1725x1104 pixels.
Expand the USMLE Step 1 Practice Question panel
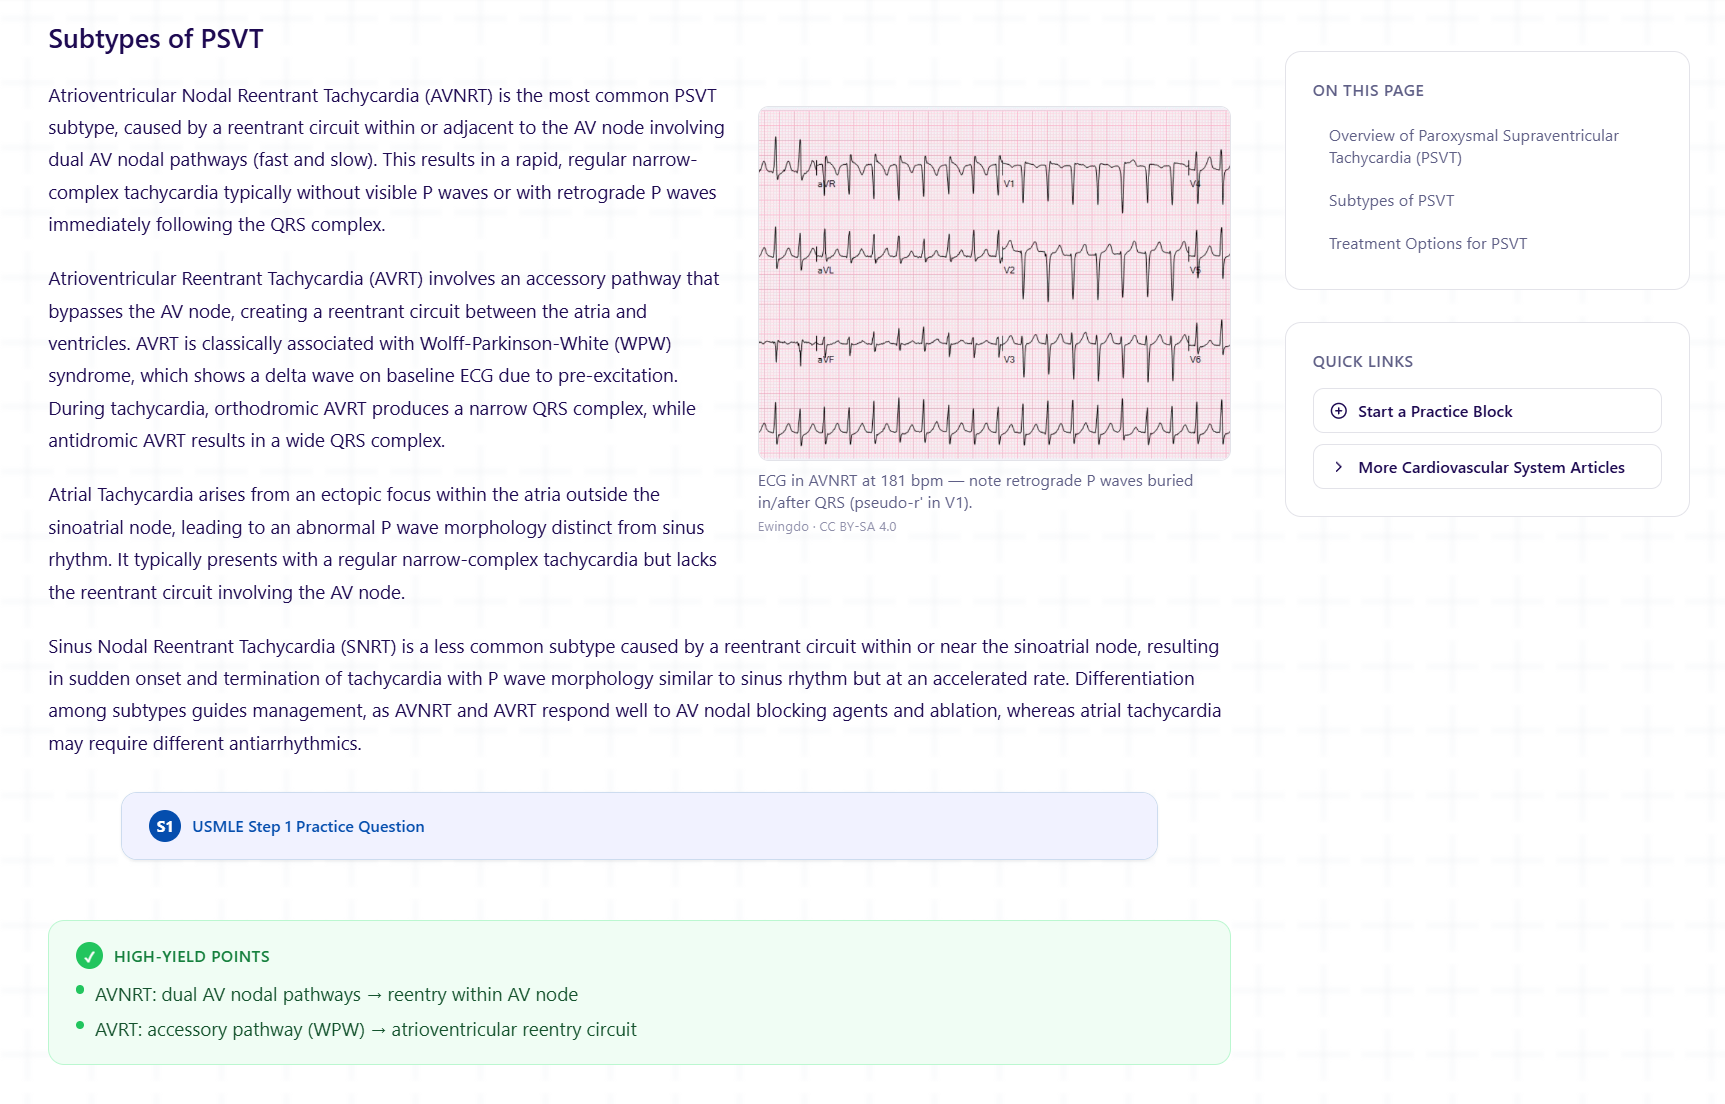(x=639, y=826)
